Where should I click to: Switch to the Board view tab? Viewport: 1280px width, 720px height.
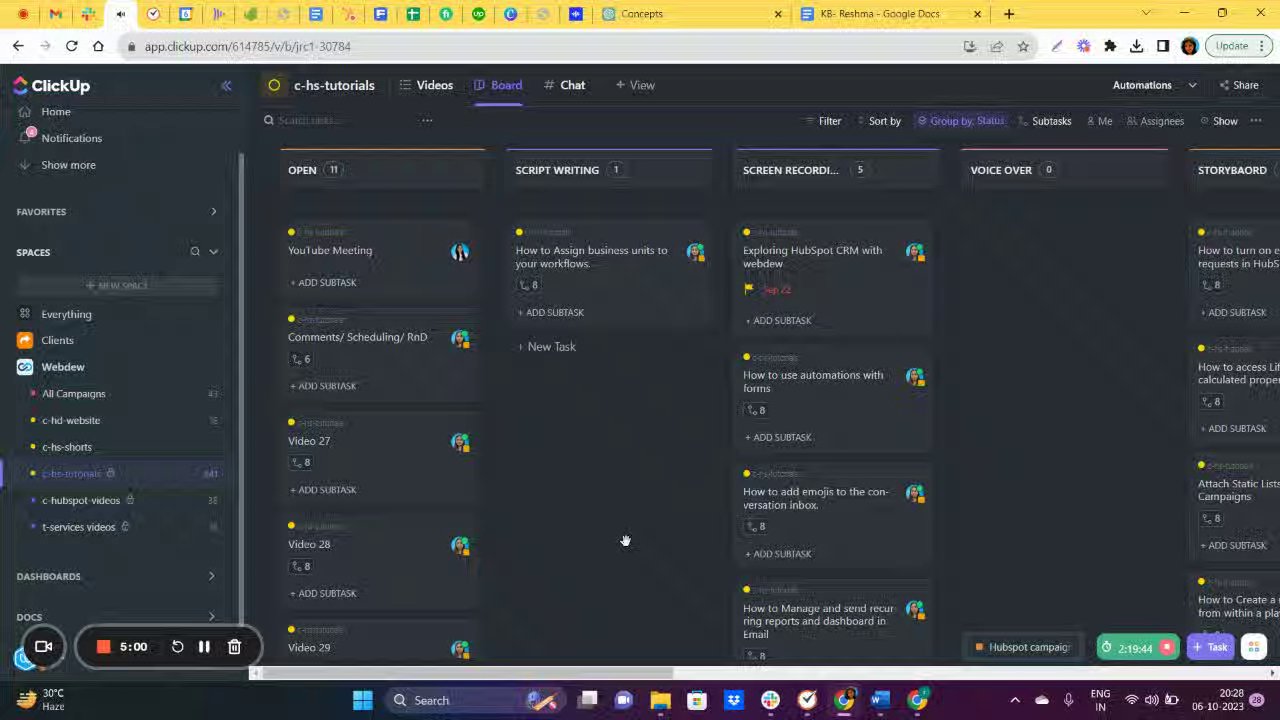(x=498, y=85)
